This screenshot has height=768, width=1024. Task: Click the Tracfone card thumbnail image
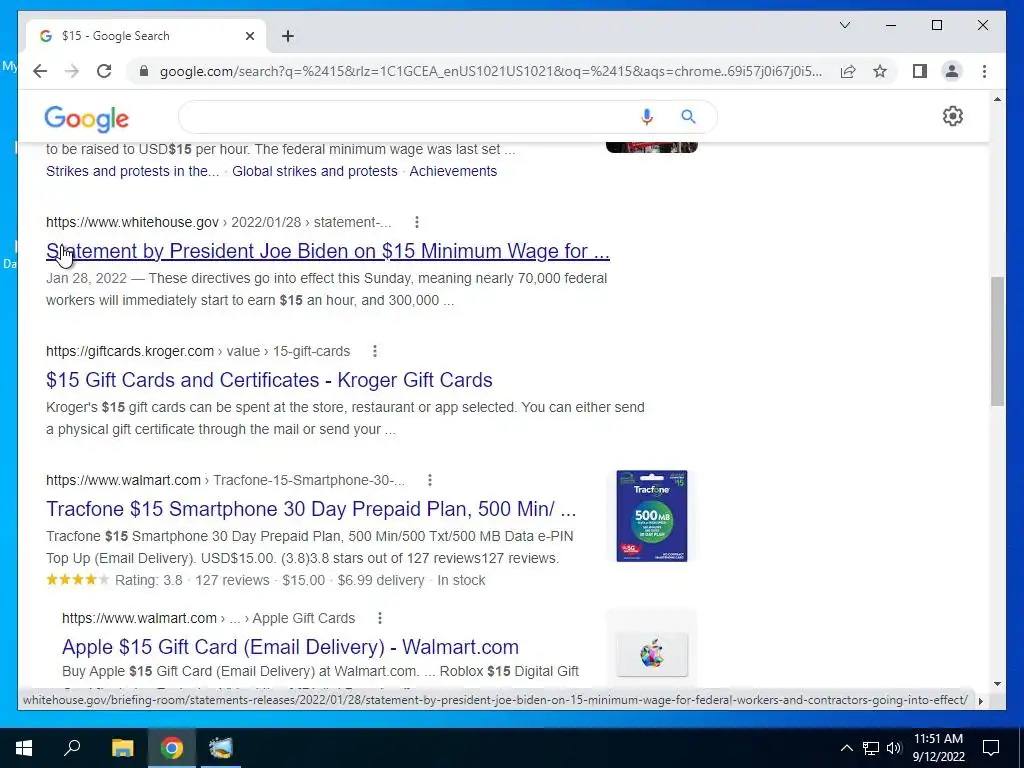coord(652,516)
